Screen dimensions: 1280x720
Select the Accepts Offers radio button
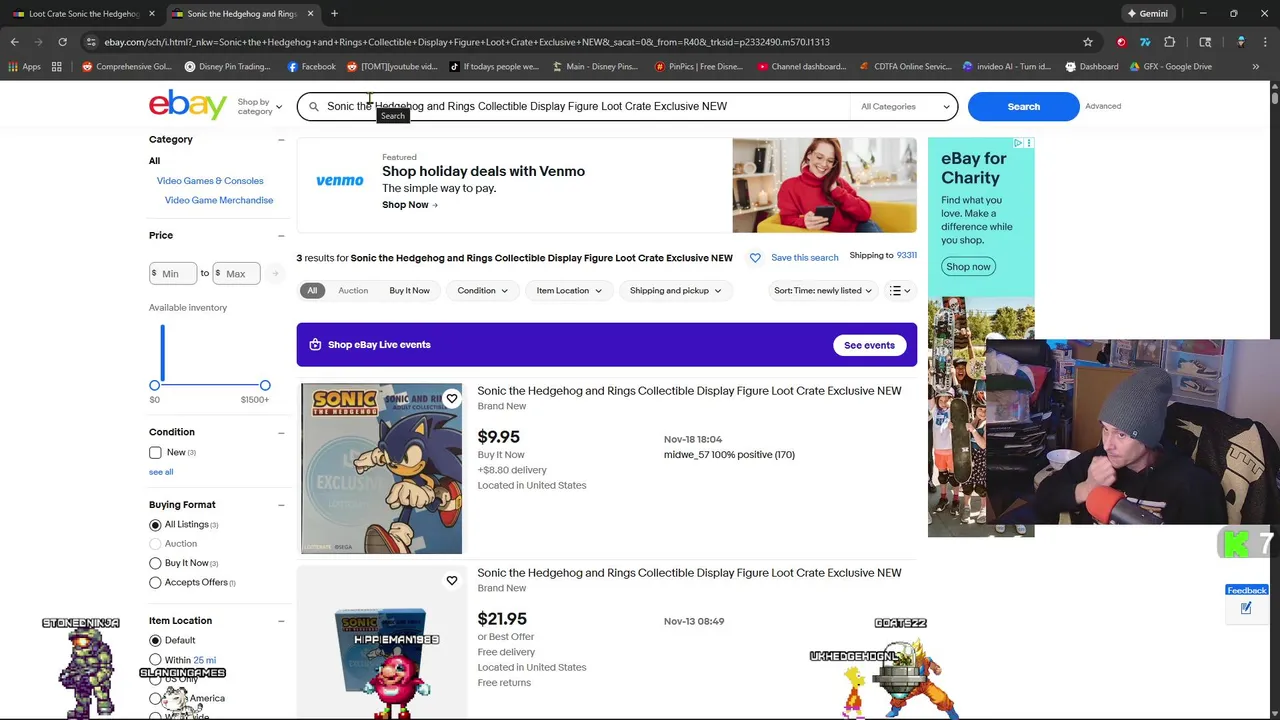pos(155,583)
